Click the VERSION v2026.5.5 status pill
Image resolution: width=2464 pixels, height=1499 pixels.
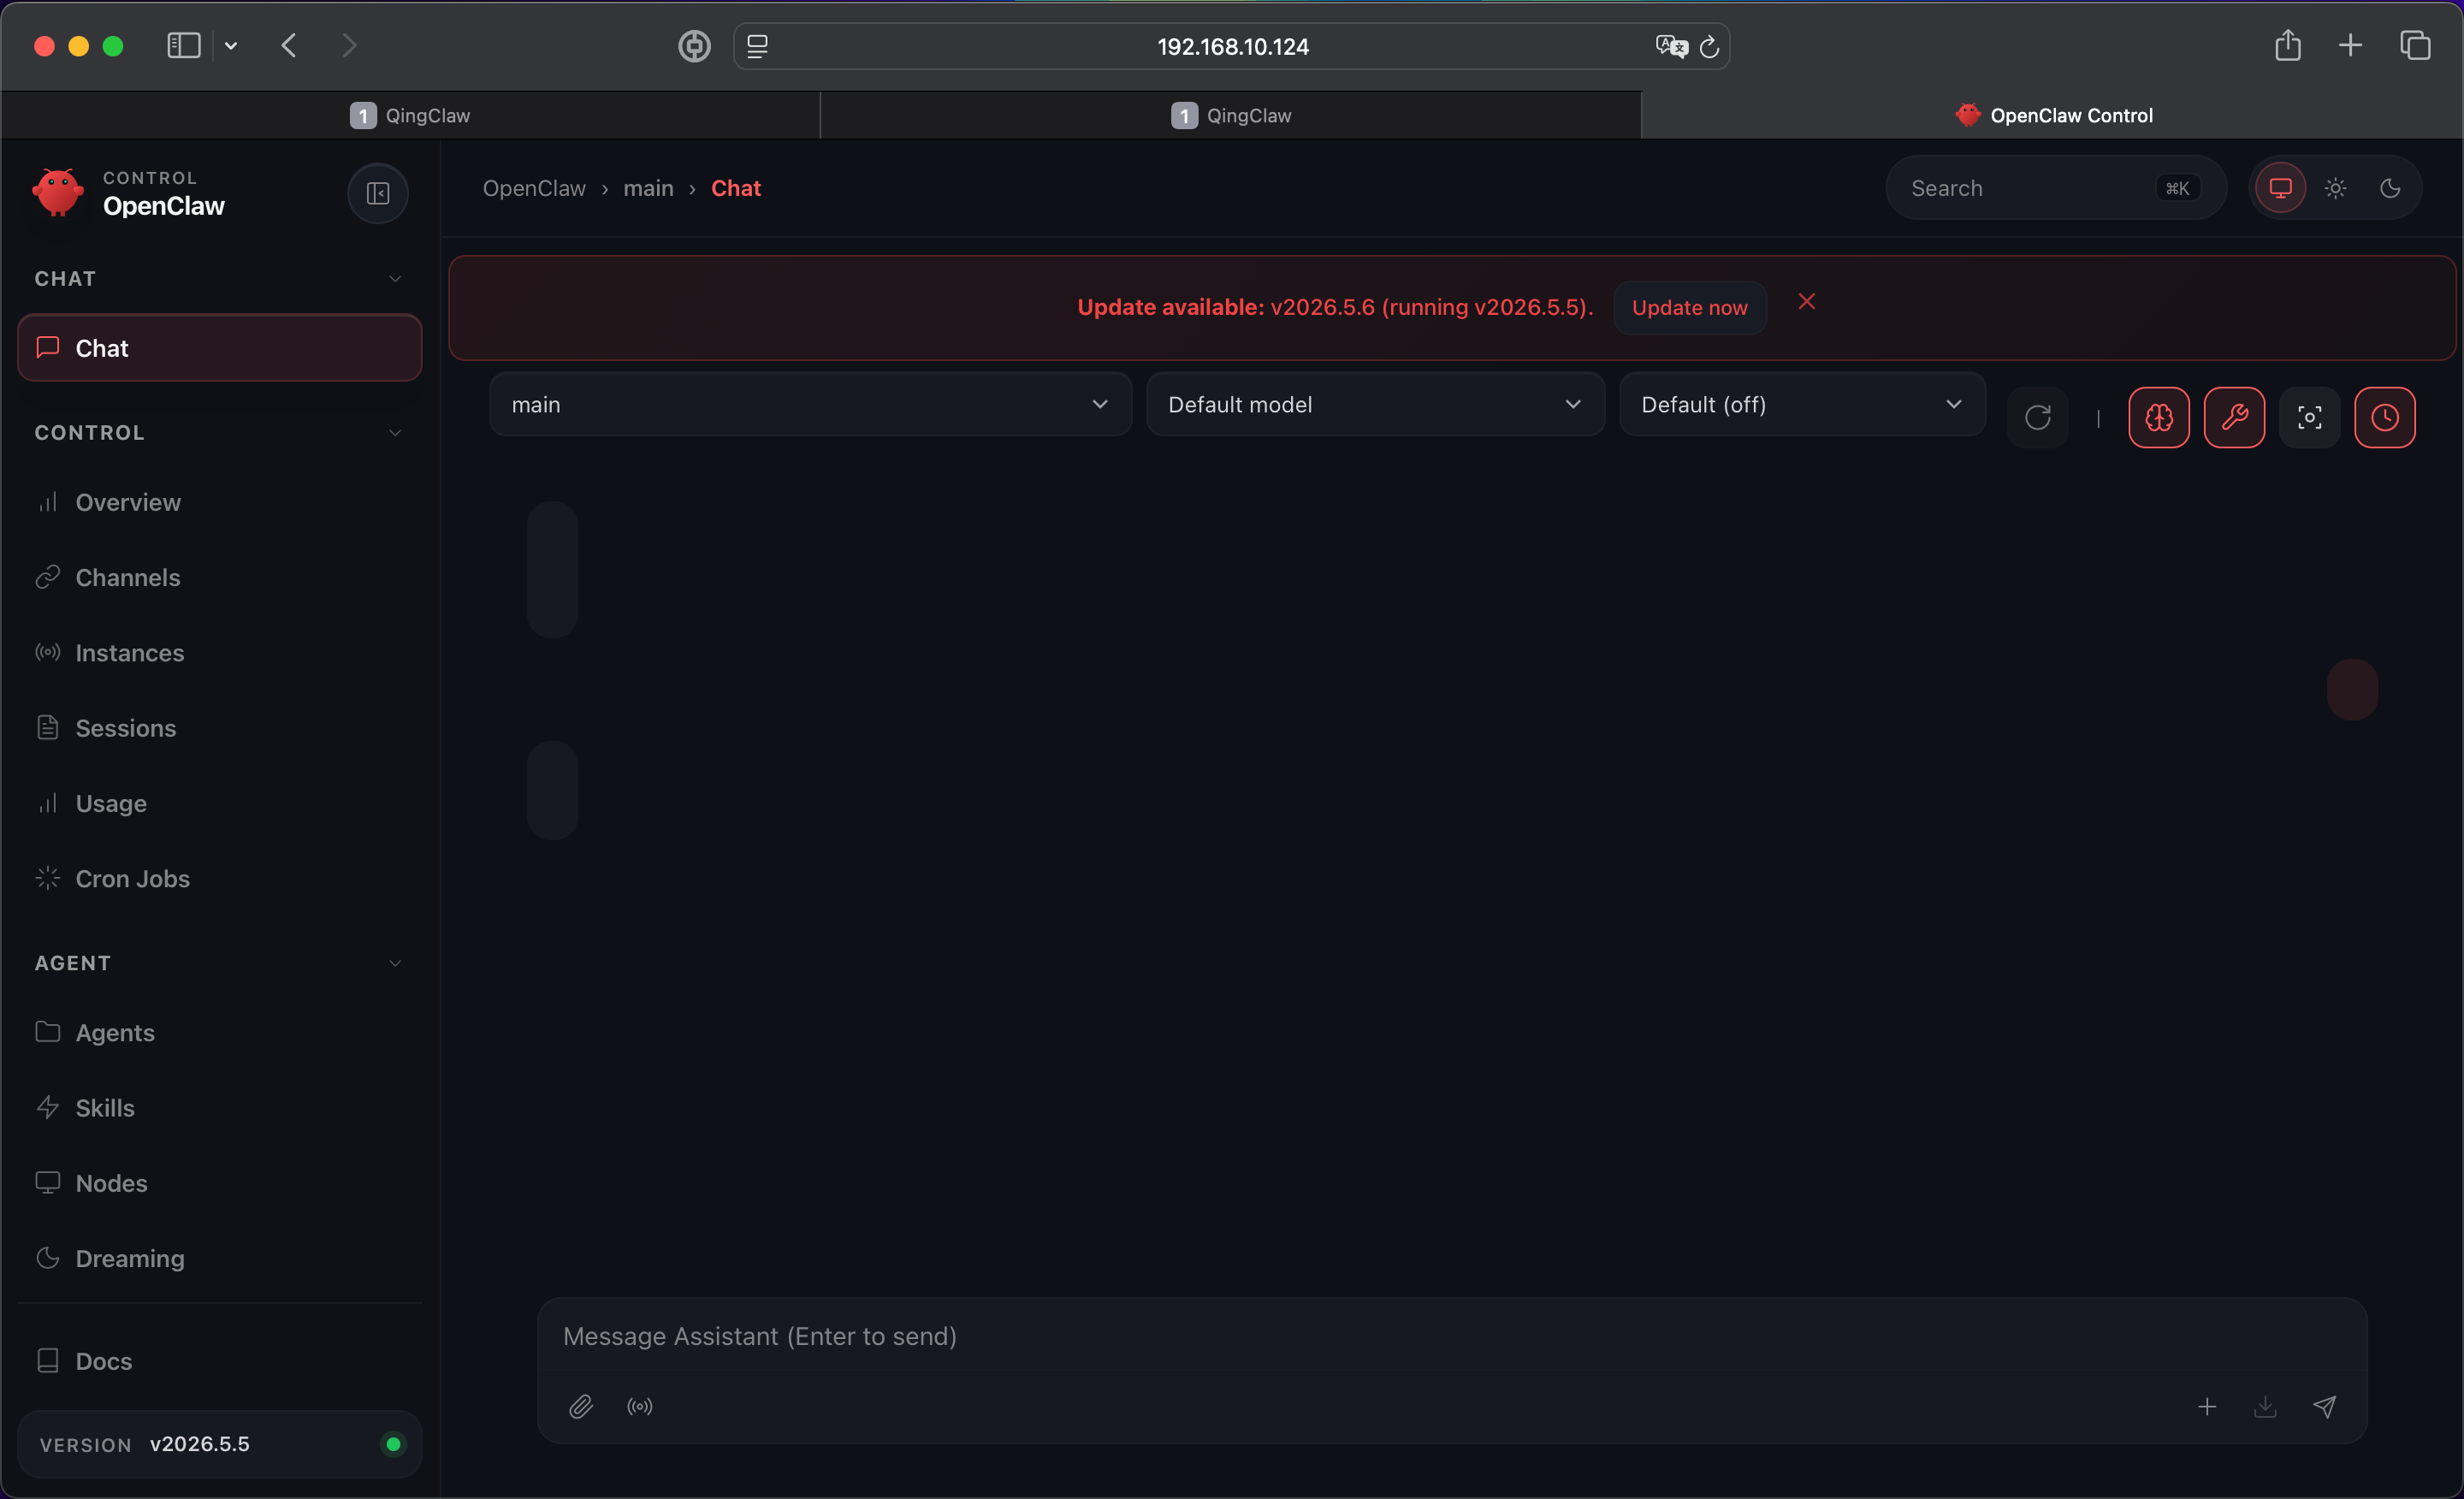pyautogui.click(x=220, y=1444)
